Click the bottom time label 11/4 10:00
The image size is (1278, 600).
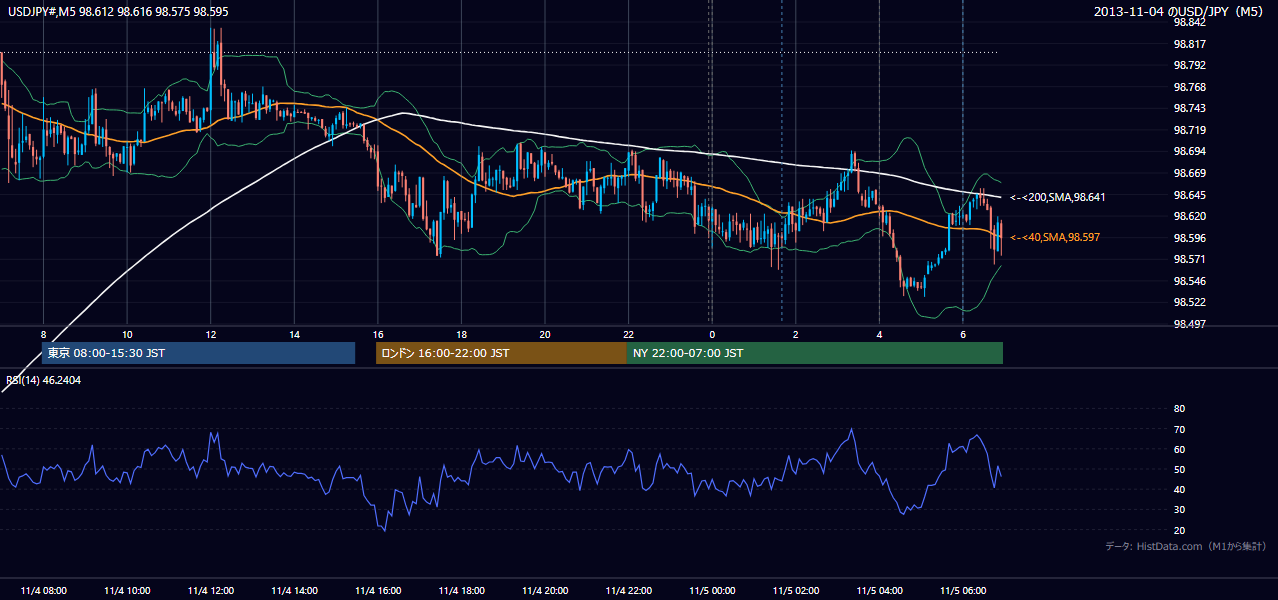tap(127, 591)
